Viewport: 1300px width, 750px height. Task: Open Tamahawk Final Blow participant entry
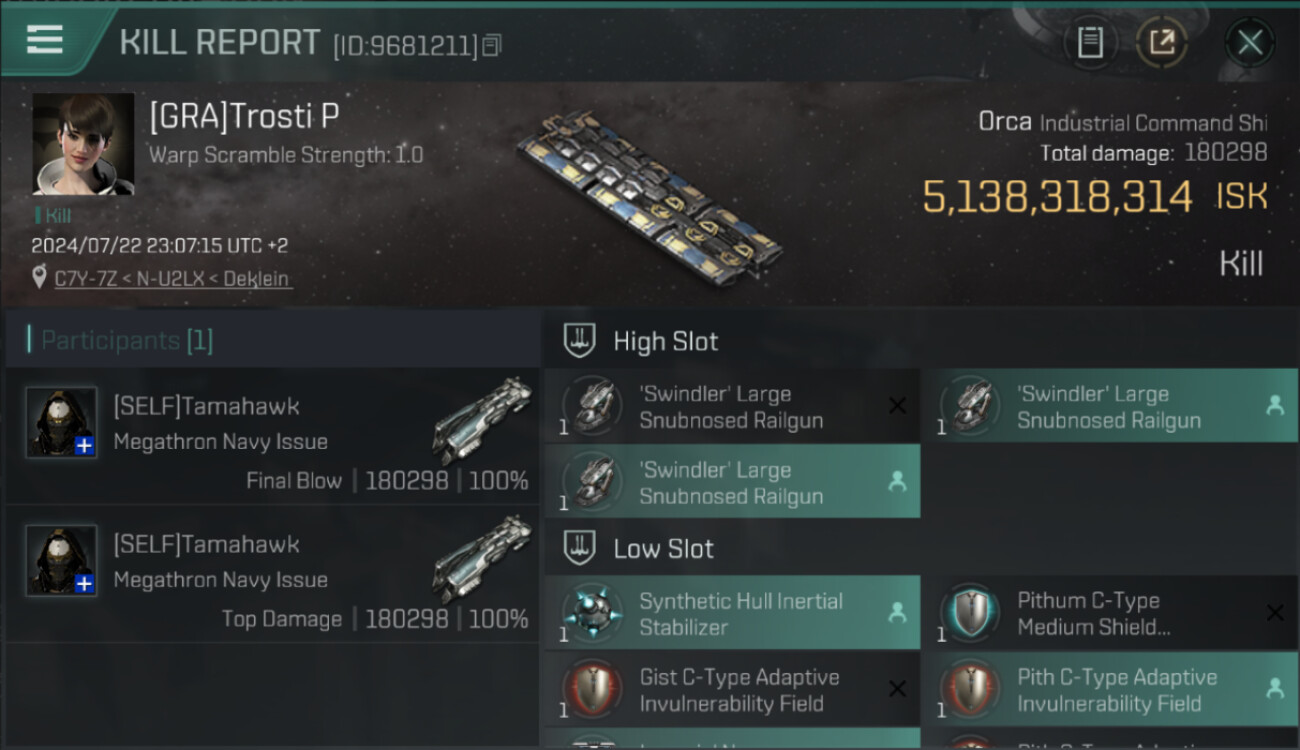click(272, 442)
